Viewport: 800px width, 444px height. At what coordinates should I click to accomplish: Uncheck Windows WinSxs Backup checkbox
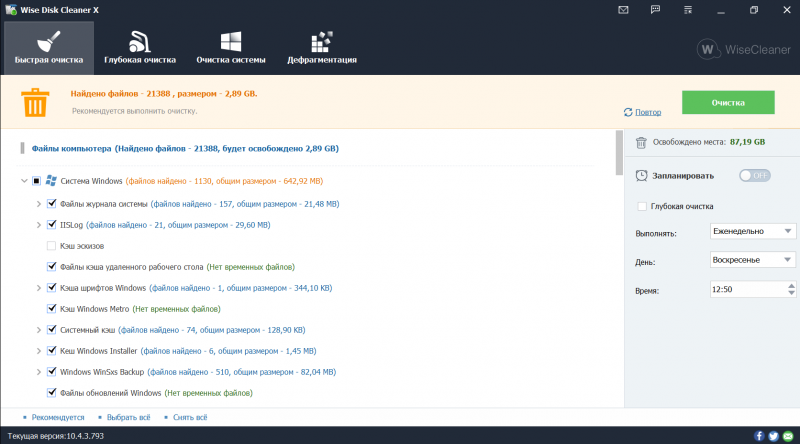tap(51, 372)
